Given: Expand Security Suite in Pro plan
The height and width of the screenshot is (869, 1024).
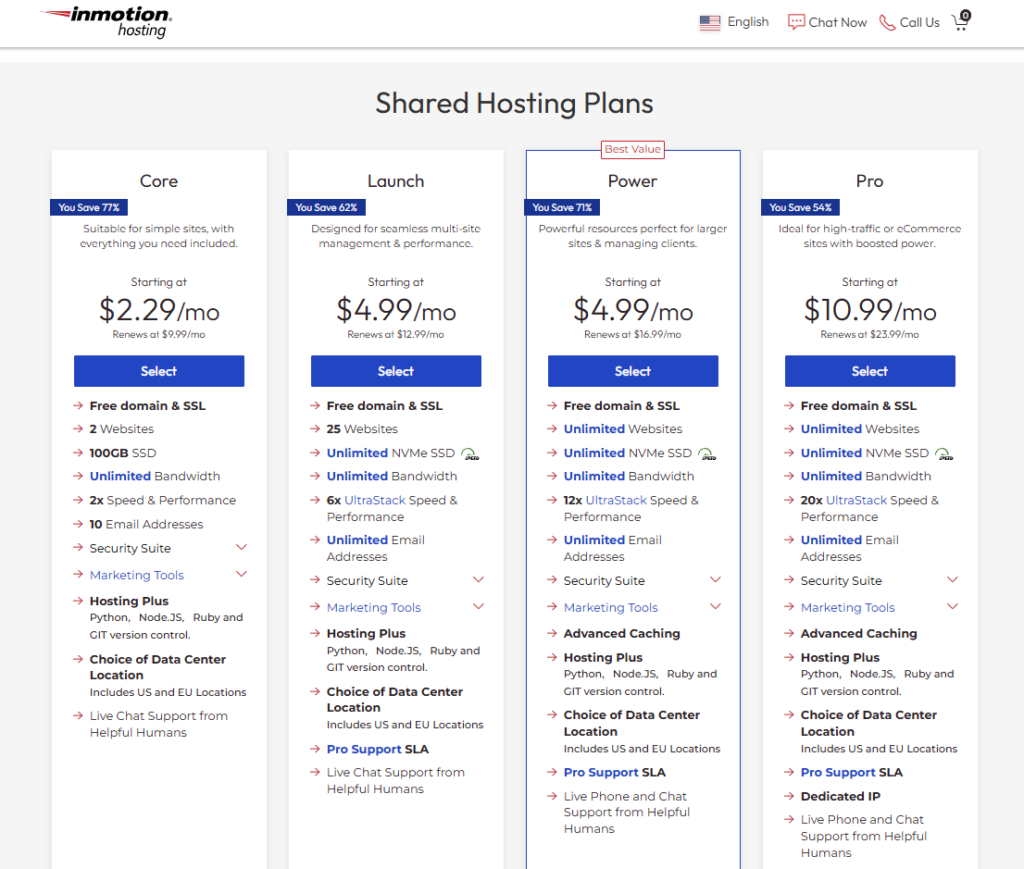Looking at the screenshot, I should (952, 580).
